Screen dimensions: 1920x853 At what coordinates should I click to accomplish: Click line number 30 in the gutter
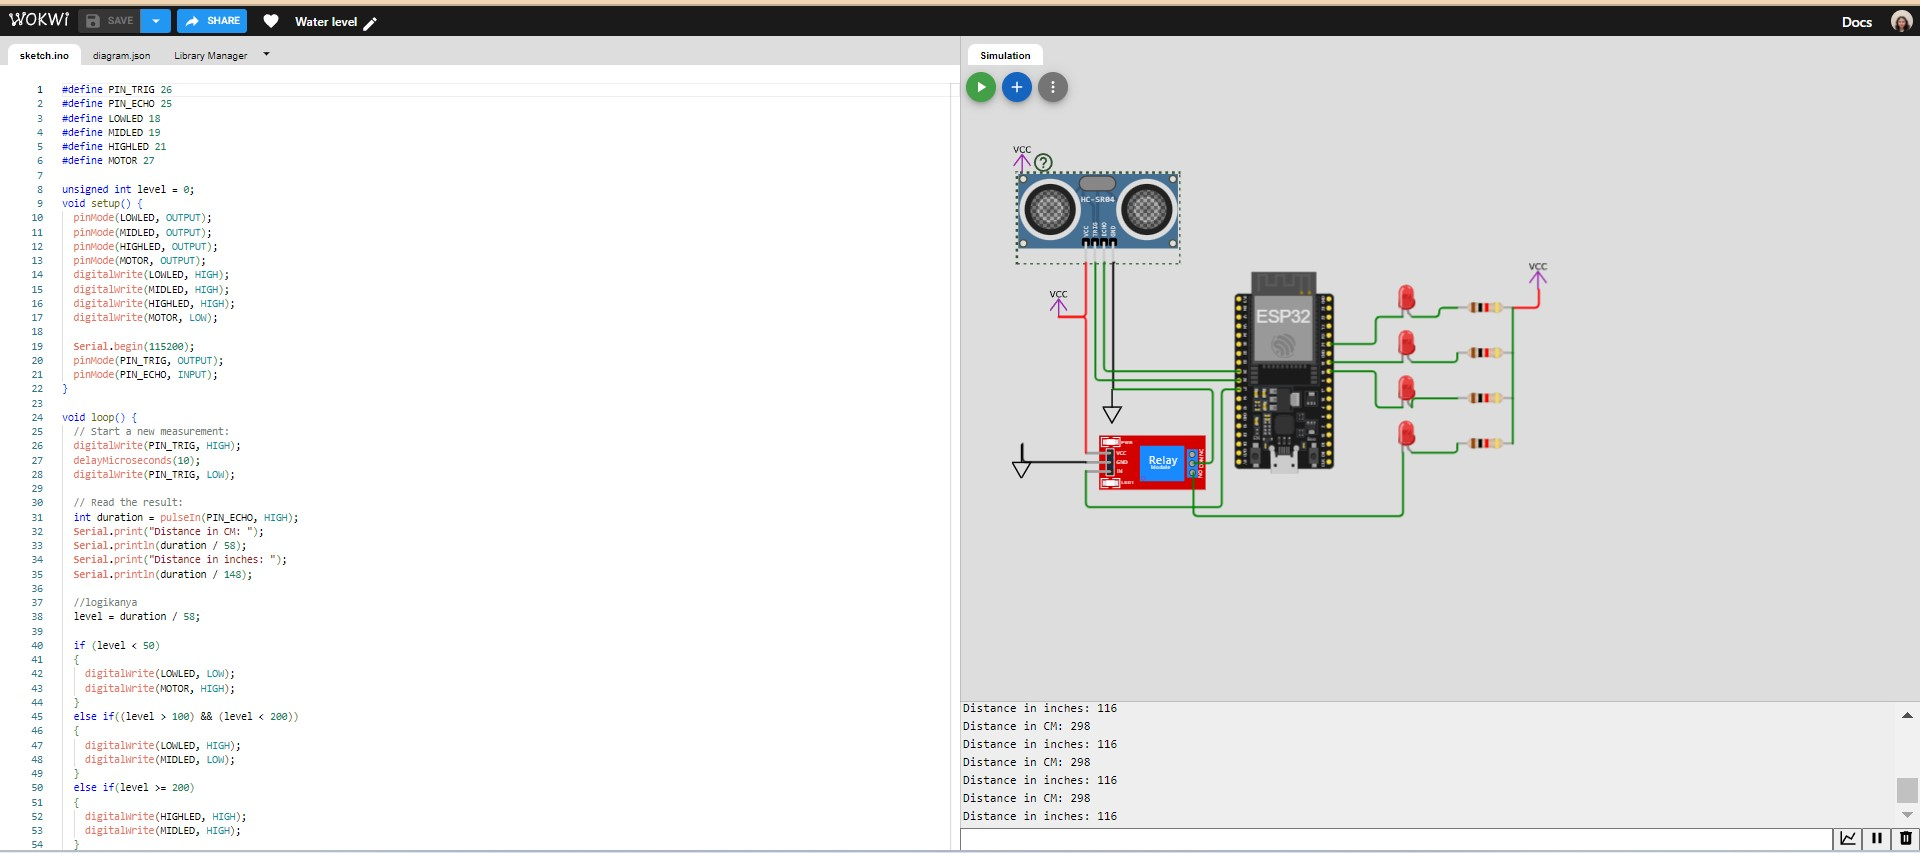coord(37,503)
